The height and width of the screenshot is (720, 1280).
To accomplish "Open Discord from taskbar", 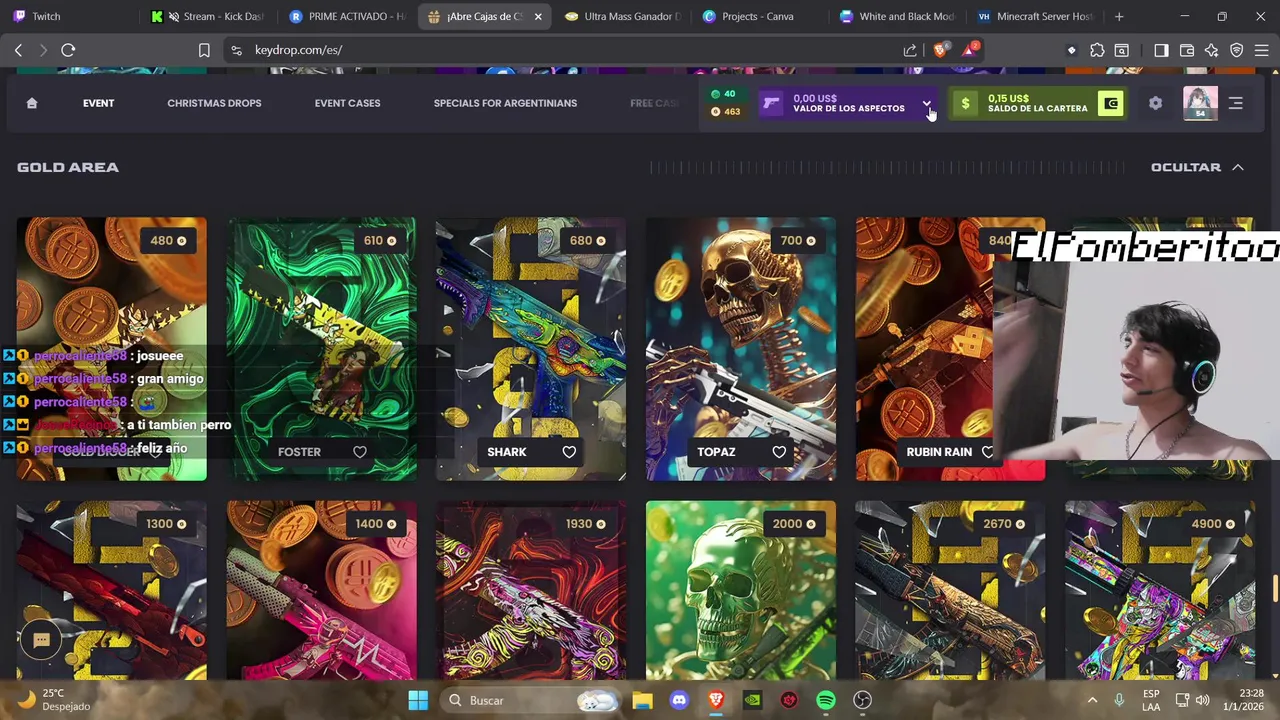I will [x=679, y=700].
